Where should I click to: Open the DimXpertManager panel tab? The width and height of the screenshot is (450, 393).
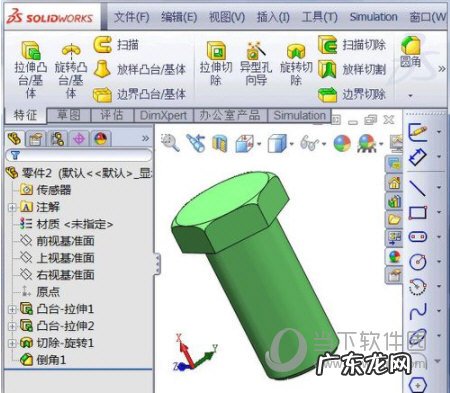pos(79,139)
